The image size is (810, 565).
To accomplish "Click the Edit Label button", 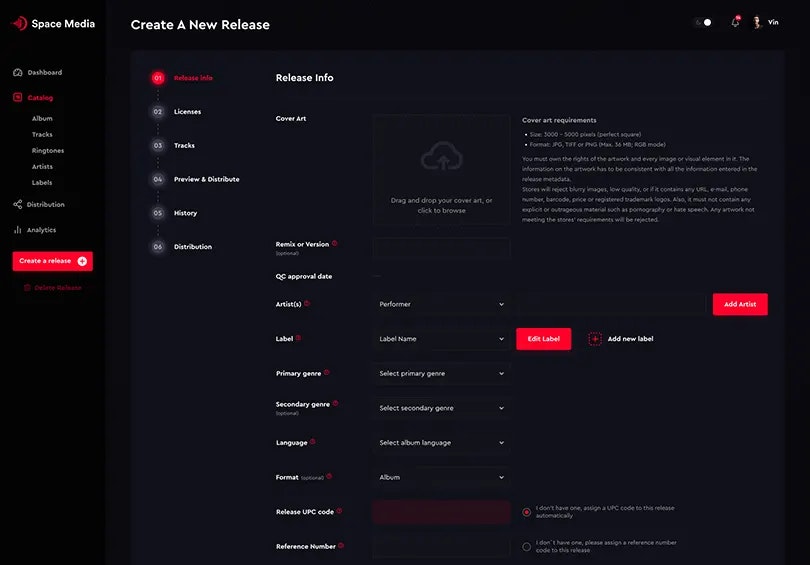I will point(543,339).
